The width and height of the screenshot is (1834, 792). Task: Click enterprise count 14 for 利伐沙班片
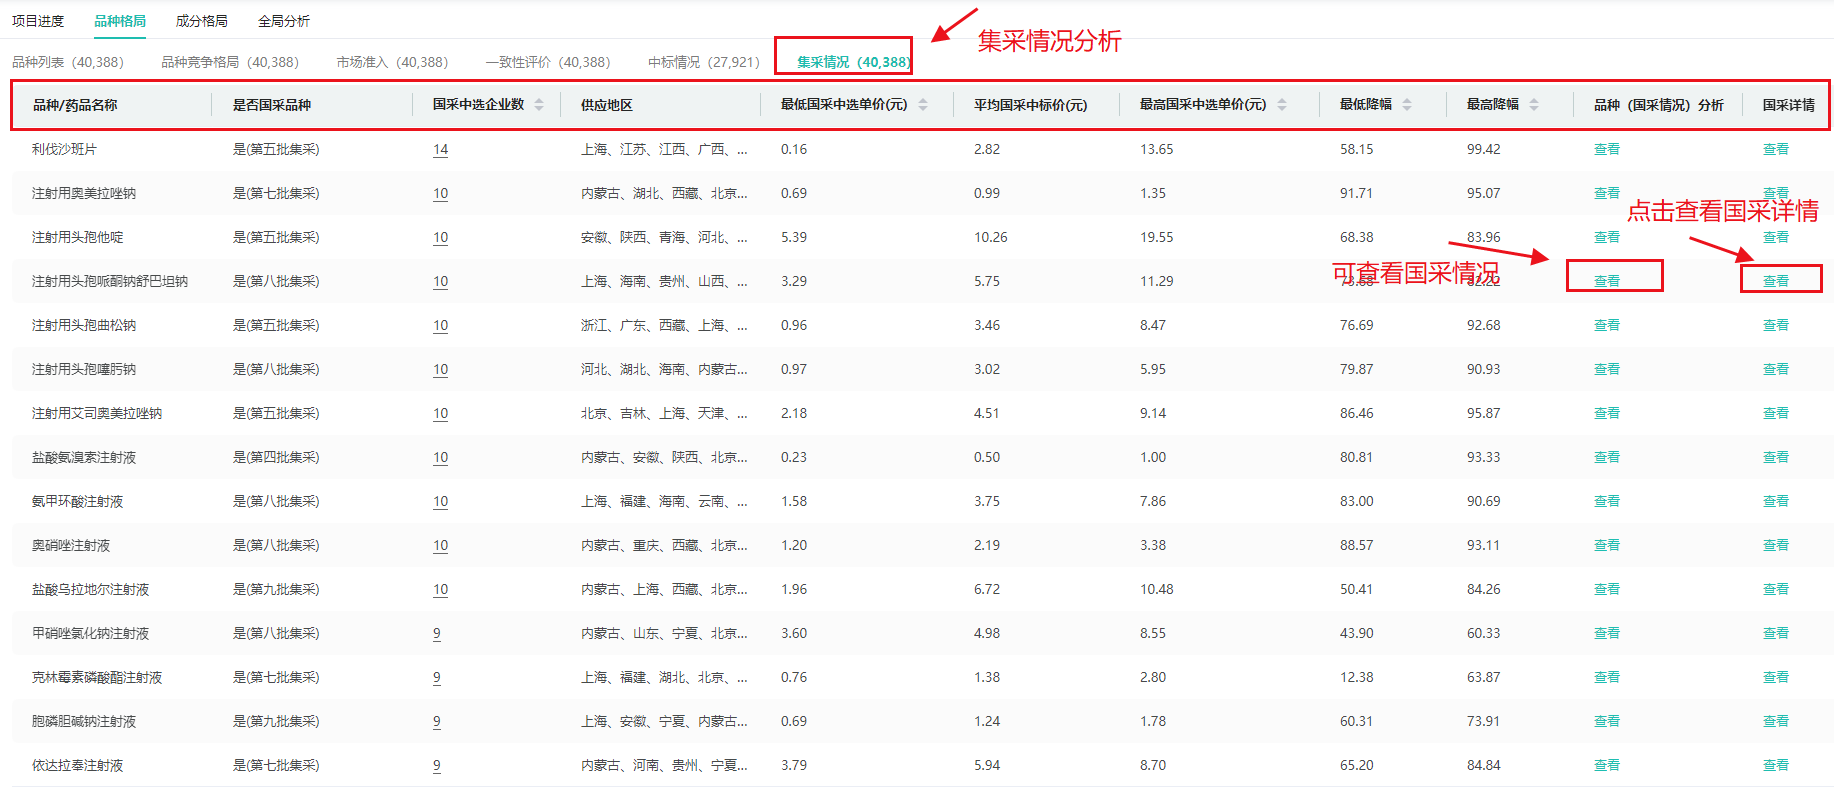click(440, 149)
